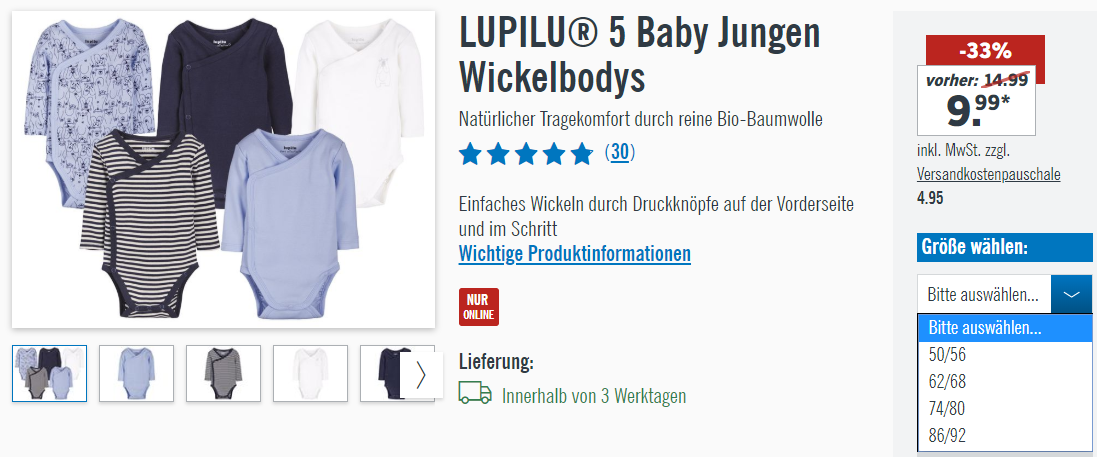Open Wichtige Produktinformationen link
1097x457 pixels.
[574, 253]
